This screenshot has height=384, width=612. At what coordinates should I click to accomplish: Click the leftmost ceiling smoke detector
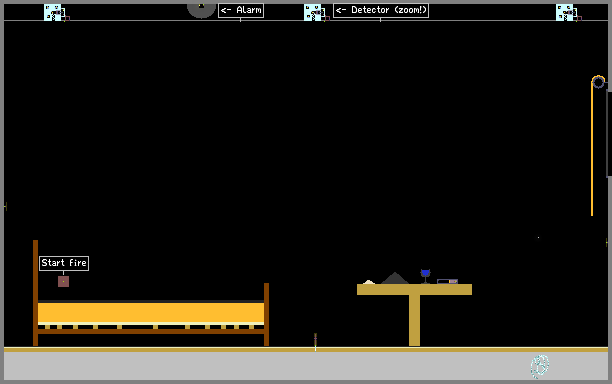coord(56,12)
